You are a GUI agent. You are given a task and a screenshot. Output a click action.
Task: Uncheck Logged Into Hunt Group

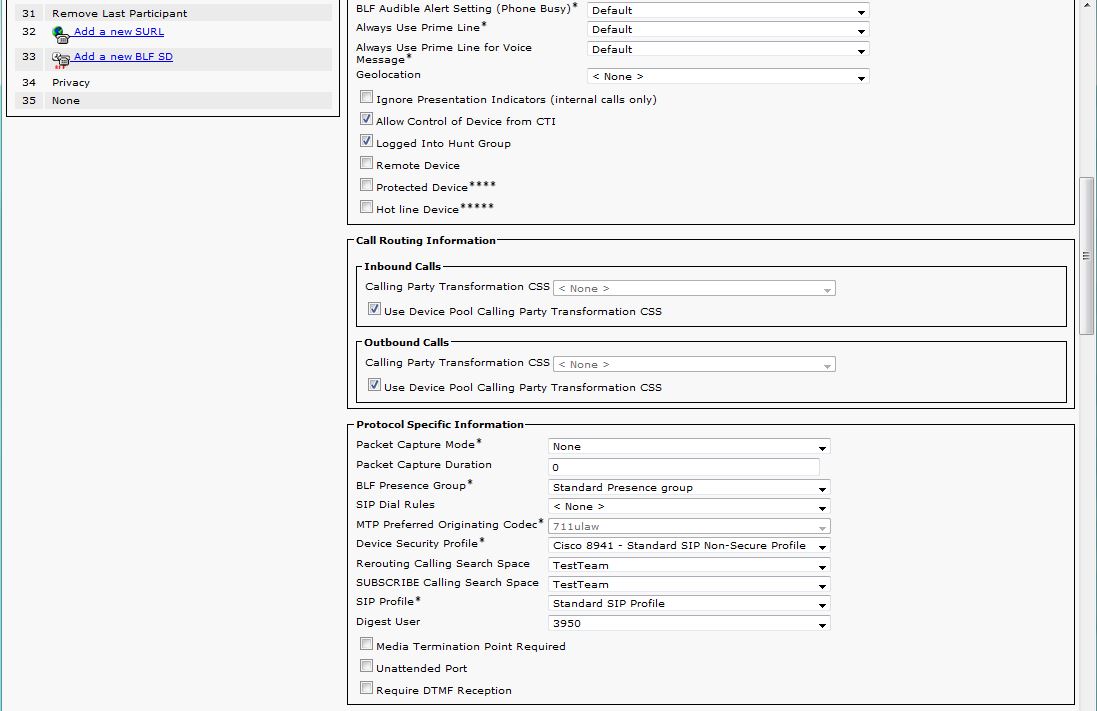pos(367,141)
